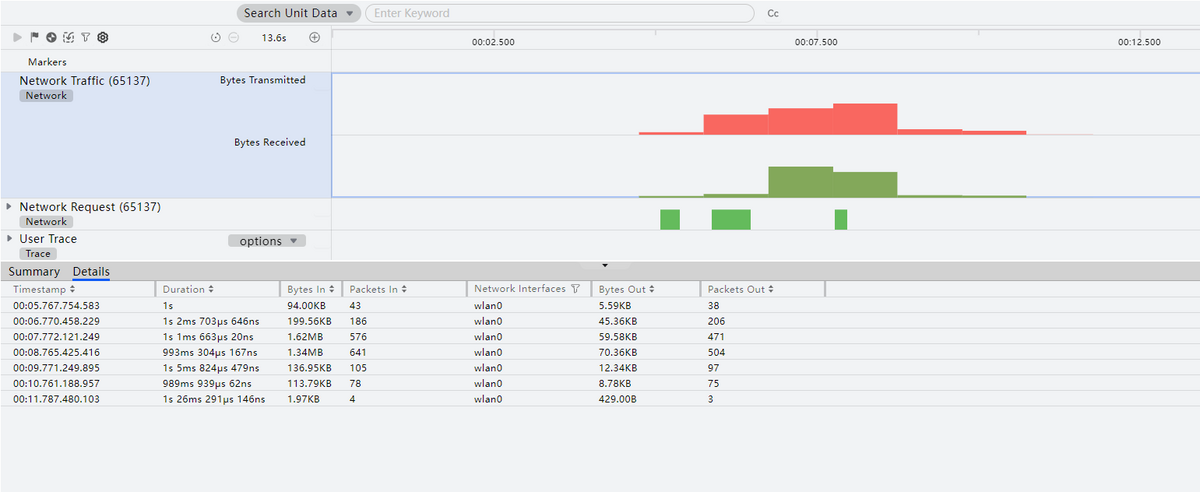Switch to the Summary tab
Viewport: 1200px width, 492px height.
click(34, 272)
